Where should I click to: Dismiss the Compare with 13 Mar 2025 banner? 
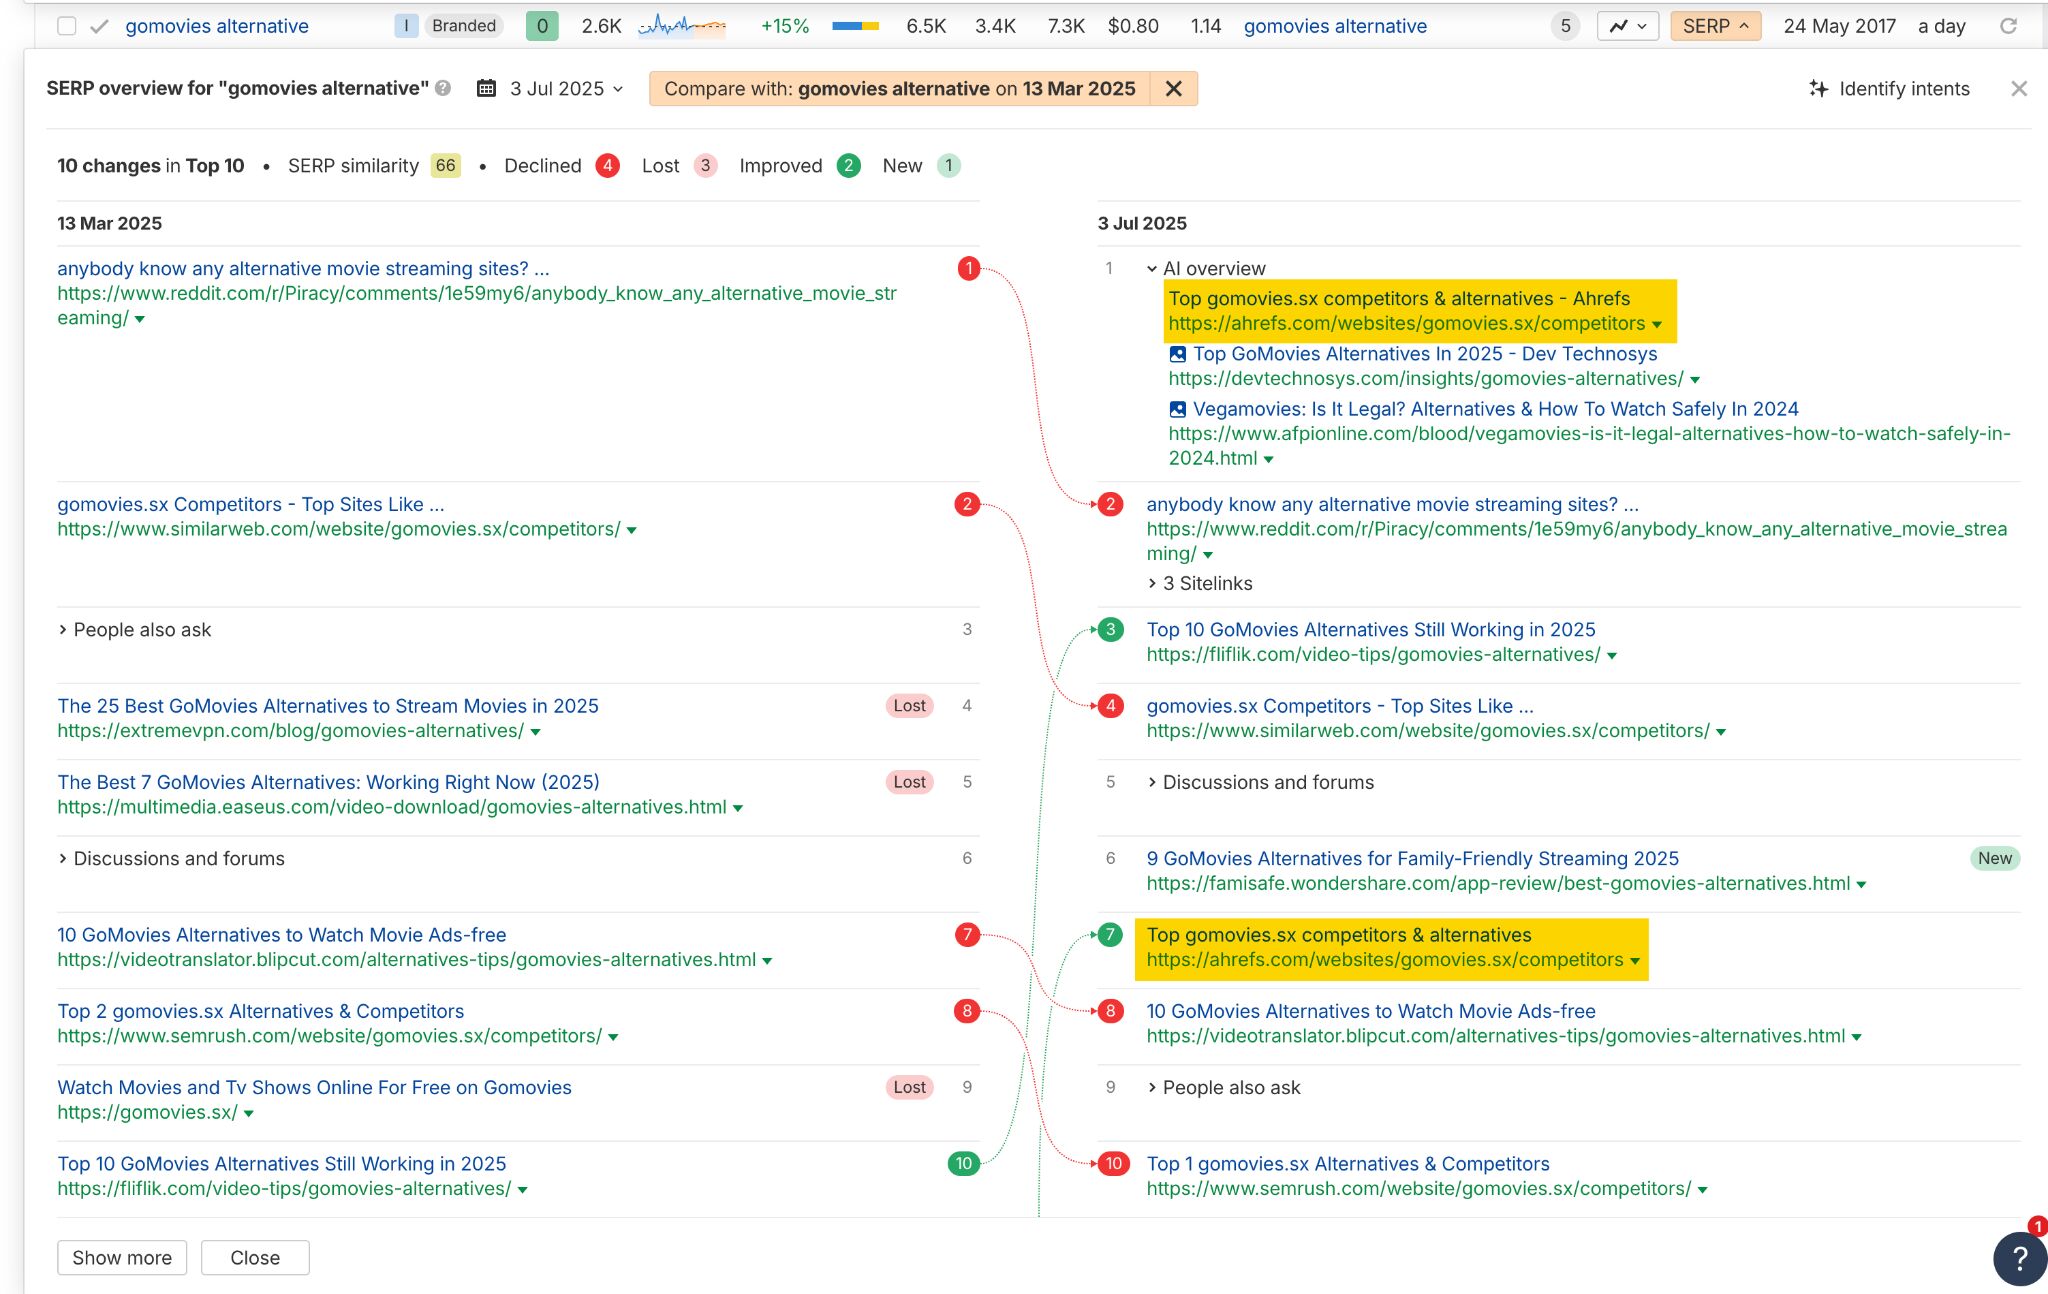(x=1176, y=88)
